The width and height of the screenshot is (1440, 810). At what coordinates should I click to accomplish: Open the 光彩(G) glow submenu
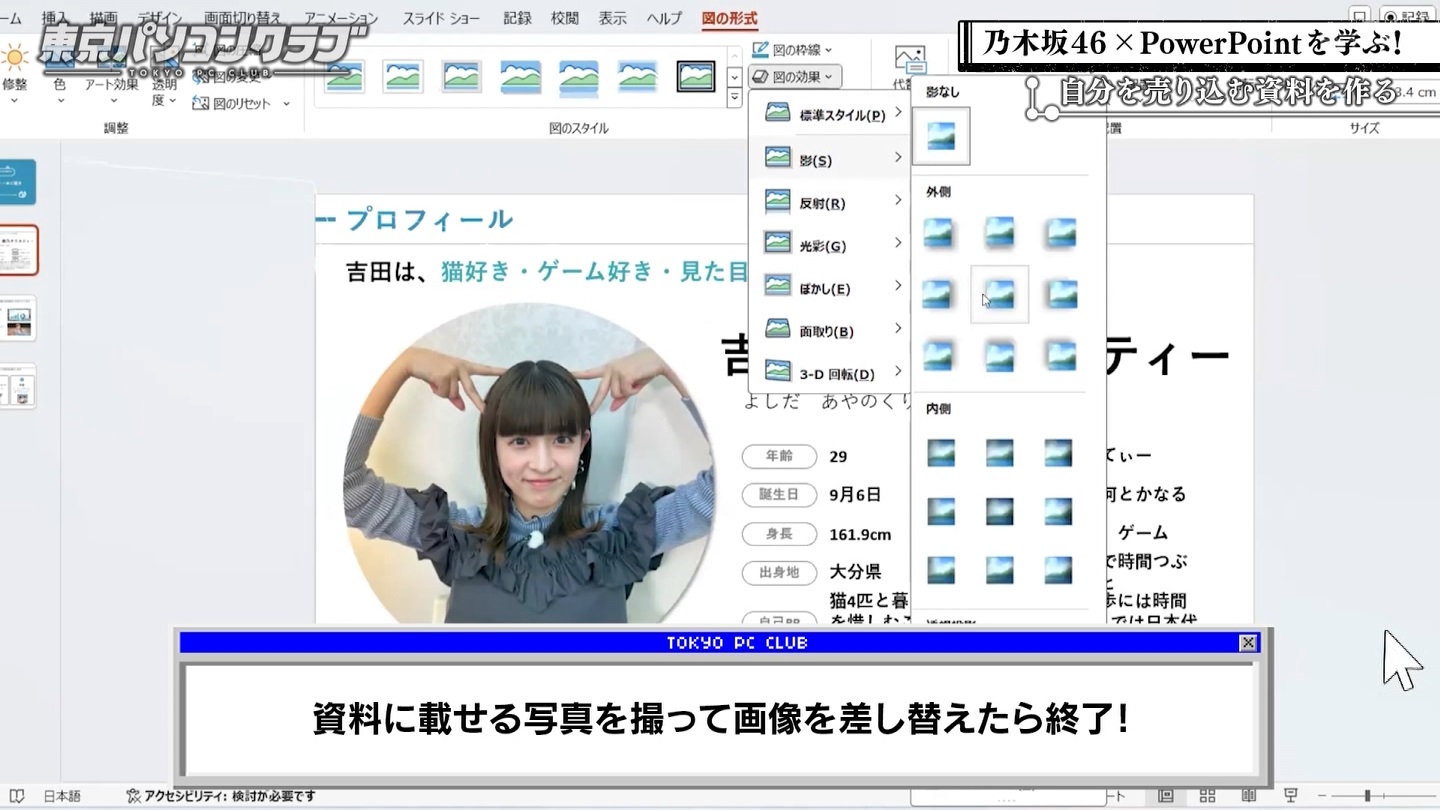coord(829,246)
